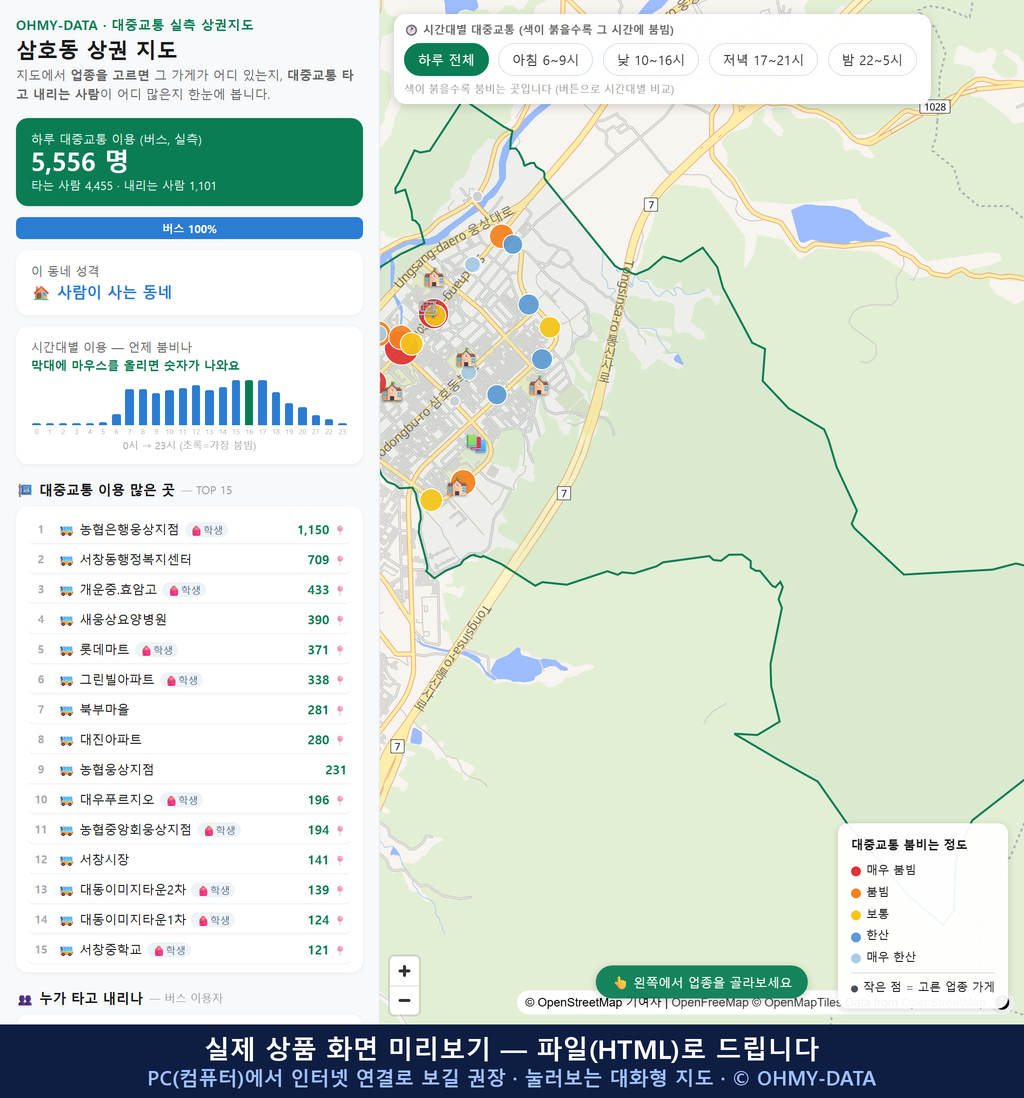Select the 새웅상요양병원 list row
The height and width of the screenshot is (1098, 1024).
point(189,620)
